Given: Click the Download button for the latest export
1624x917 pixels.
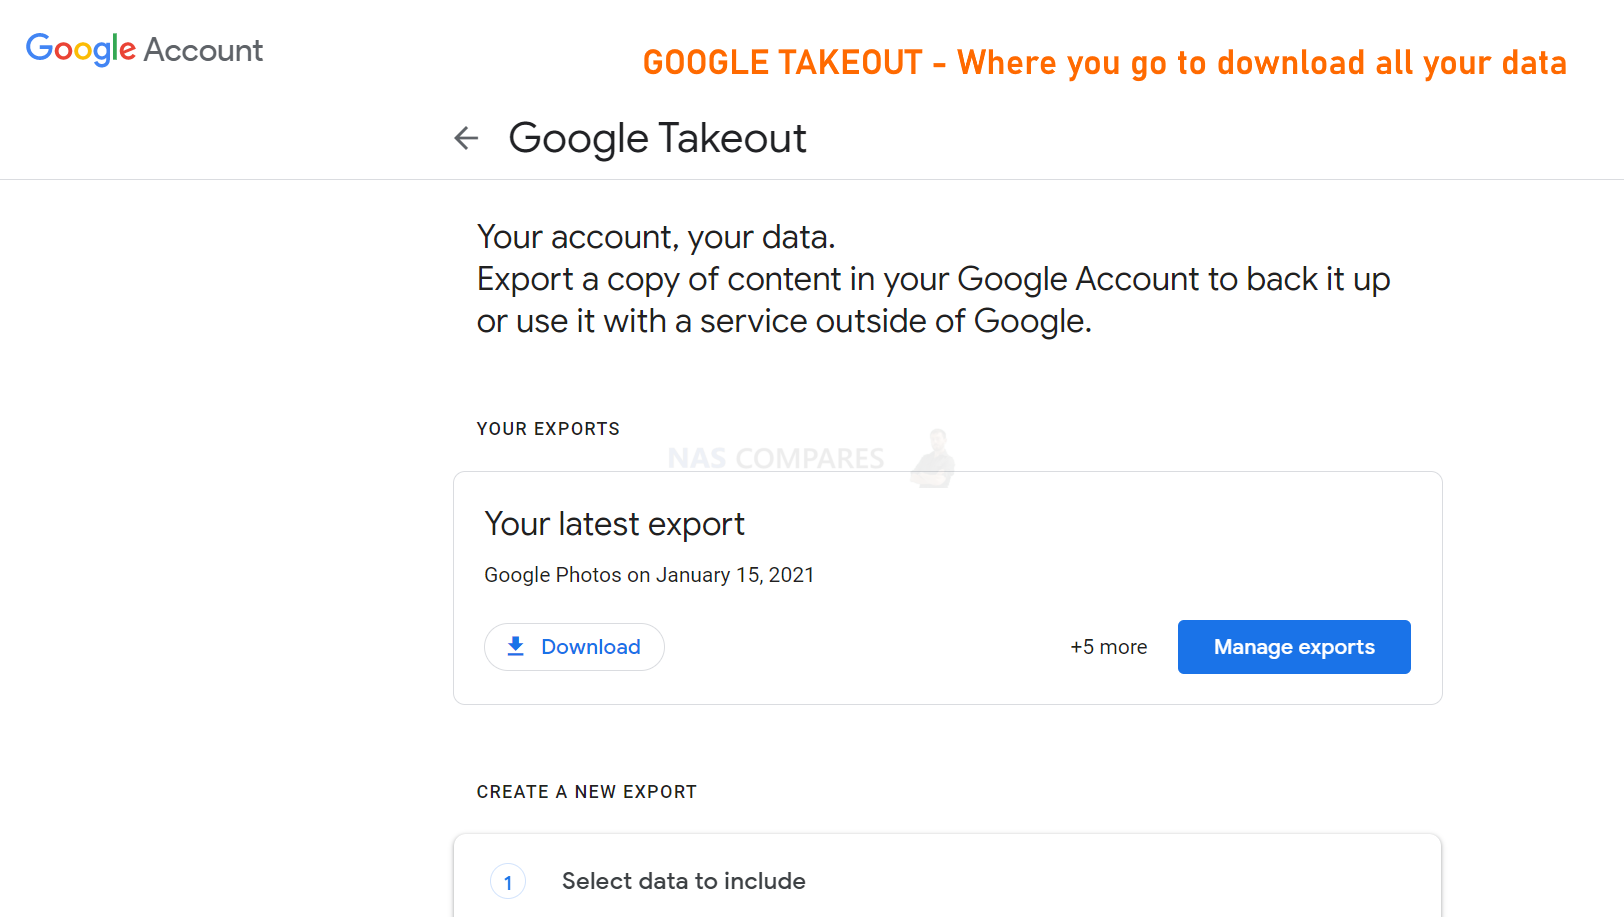Looking at the screenshot, I should tap(574, 647).
